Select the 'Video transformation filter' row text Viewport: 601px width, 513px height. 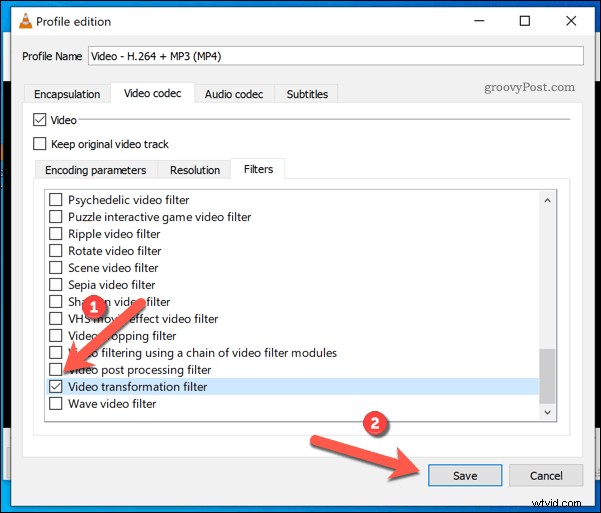point(138,386)
